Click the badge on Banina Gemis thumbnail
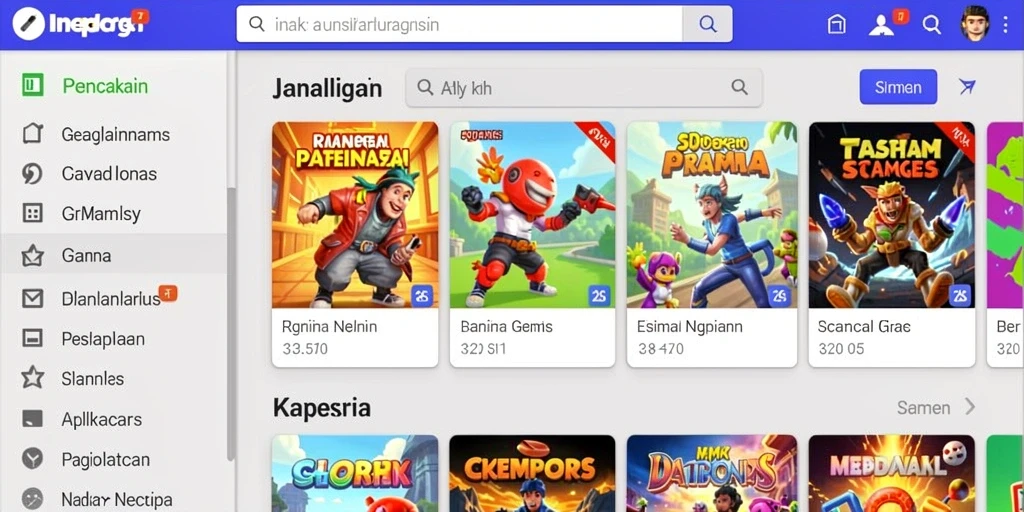This screenshot has width=1024, height=512. pyautogui.click(x=599, y=296)
